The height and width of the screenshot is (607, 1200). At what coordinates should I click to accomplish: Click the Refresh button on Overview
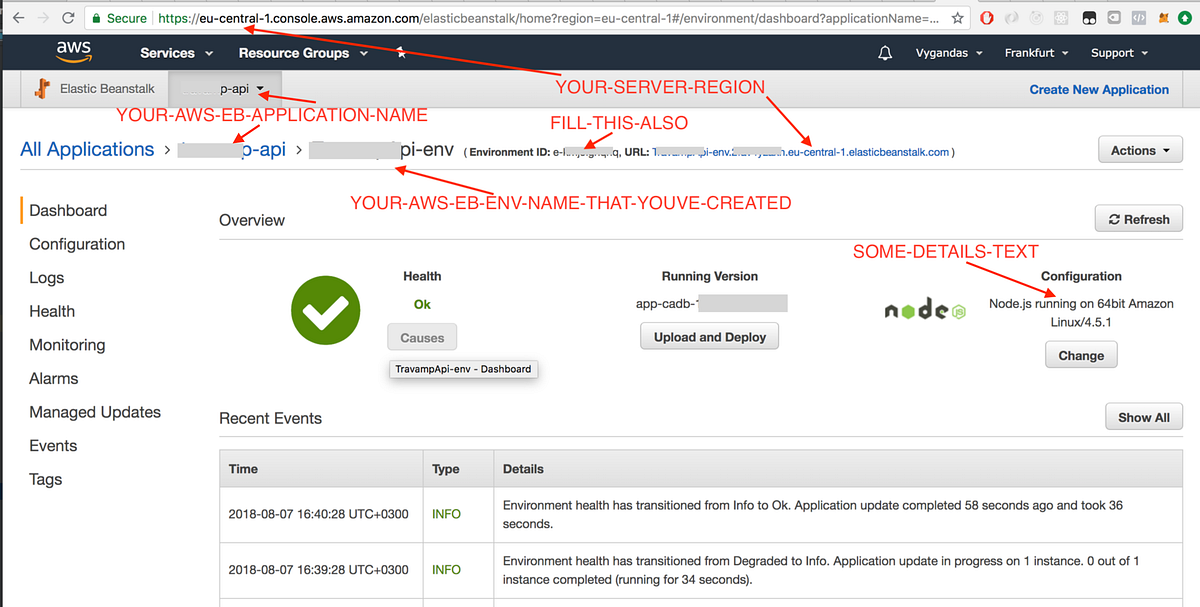tap(1138, 219)
